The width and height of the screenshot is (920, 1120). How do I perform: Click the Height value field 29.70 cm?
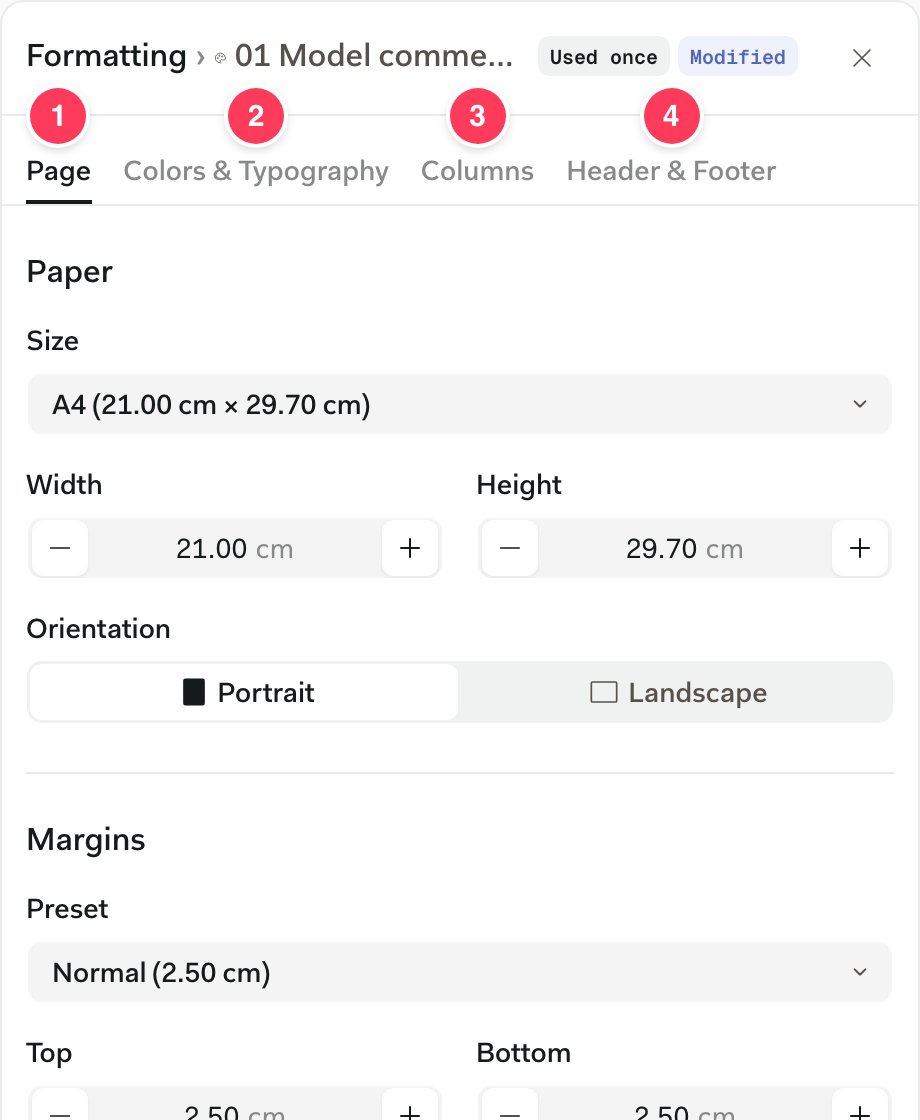click(x=685, y=549)
